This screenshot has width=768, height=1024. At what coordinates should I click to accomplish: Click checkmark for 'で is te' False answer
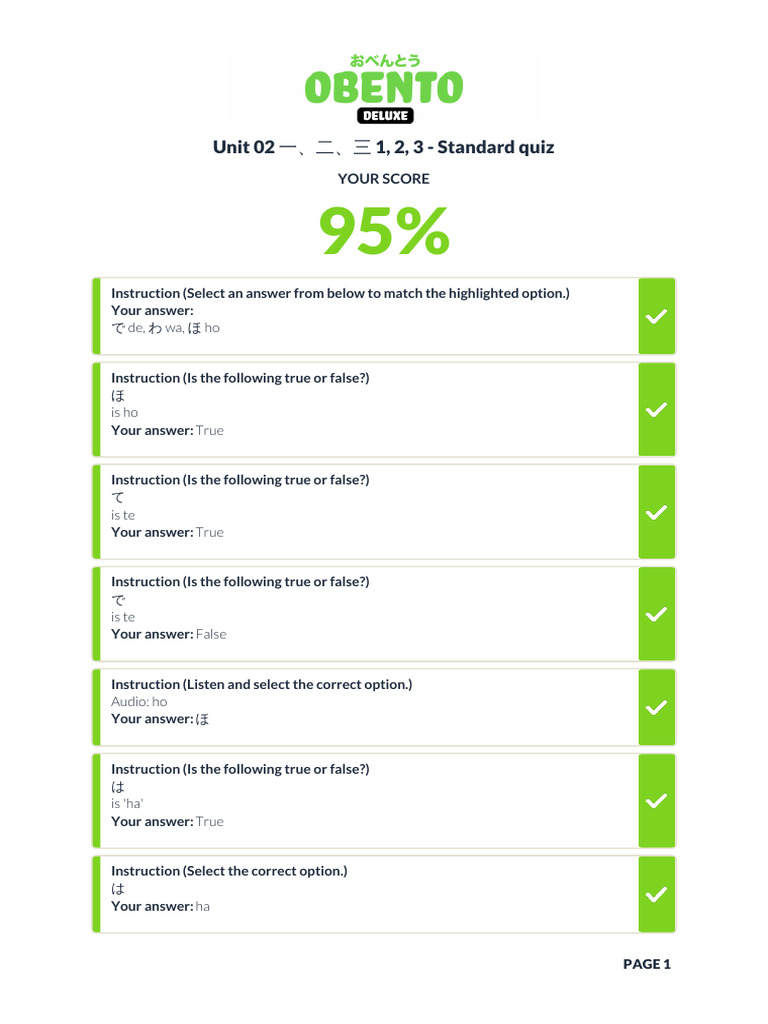pyautogui.click(x=656, y=614)
